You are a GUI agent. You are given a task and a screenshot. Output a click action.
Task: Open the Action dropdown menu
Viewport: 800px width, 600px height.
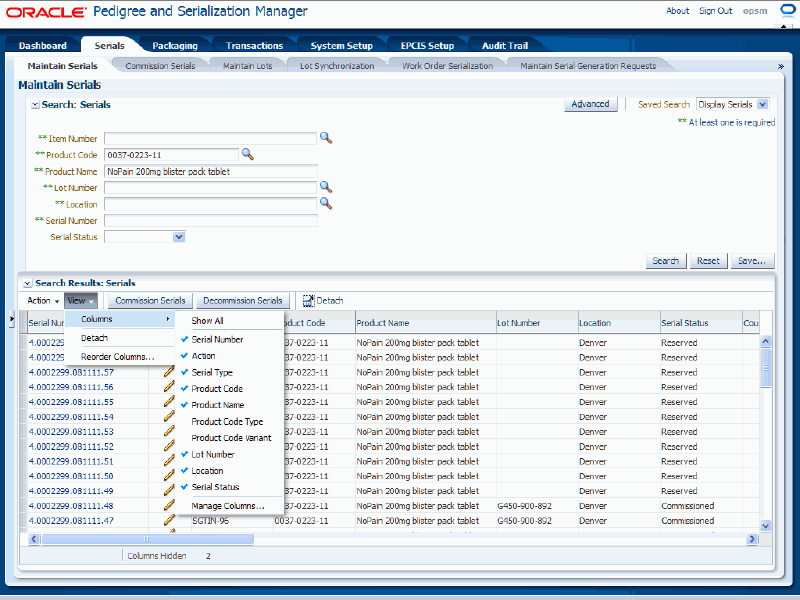click(43, 301)
